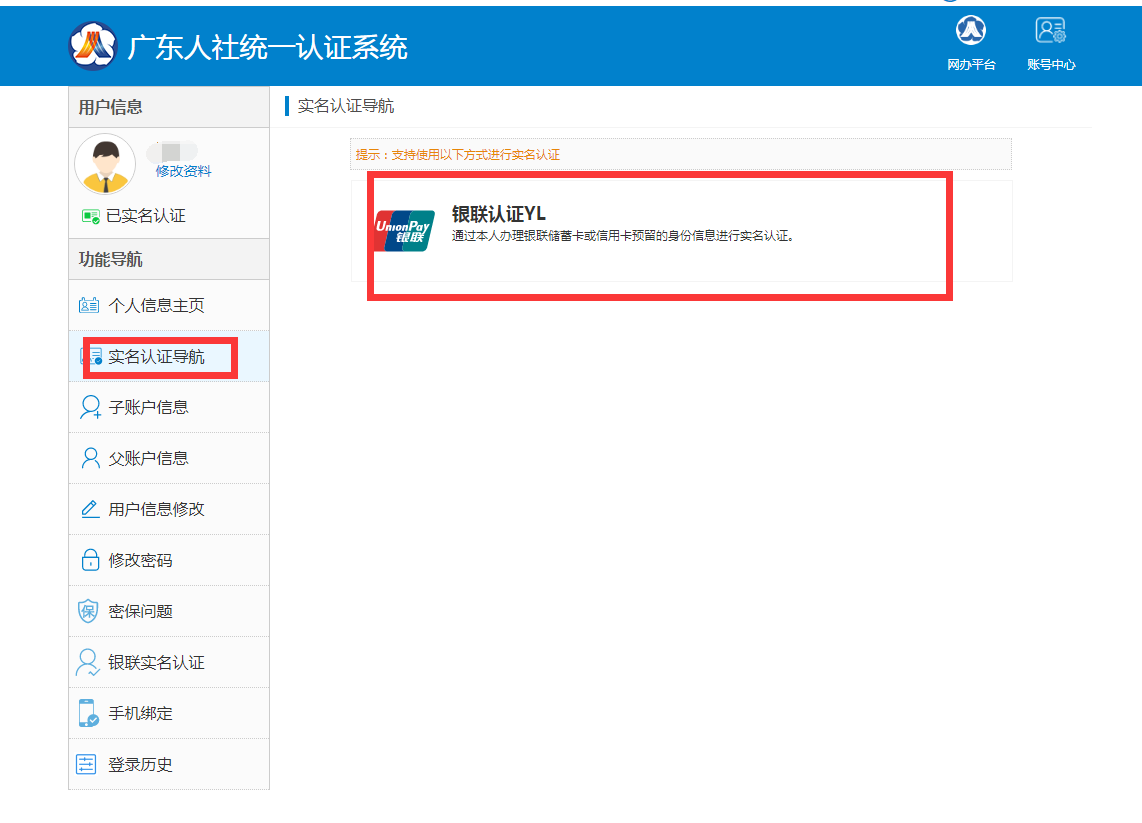Open 登录历史 login history
Image resolution: width=1142 pixels, height=823 pixels.
point(140,765)
